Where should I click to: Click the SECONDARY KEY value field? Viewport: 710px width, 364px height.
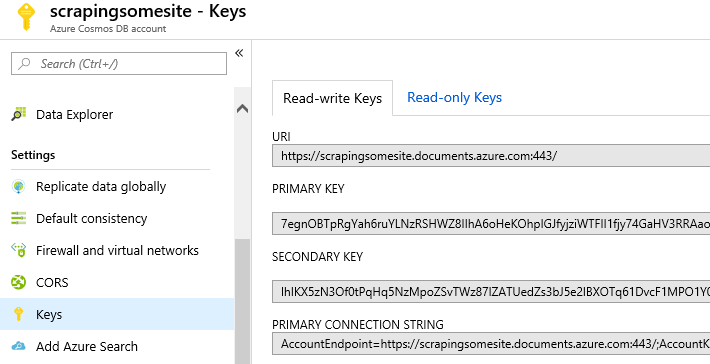point(491,292)
